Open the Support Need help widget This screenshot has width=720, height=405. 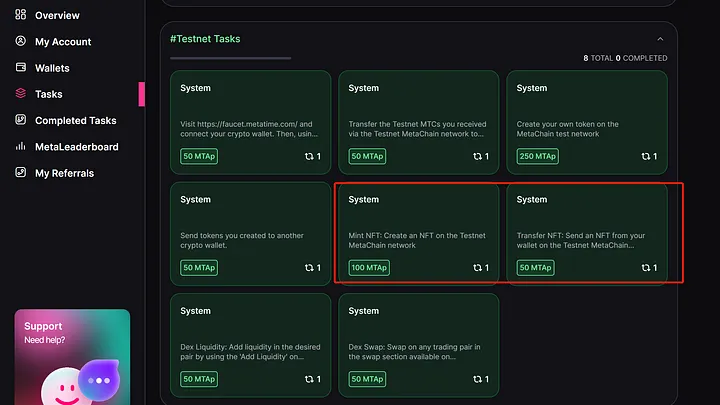[x=72, y=356]
